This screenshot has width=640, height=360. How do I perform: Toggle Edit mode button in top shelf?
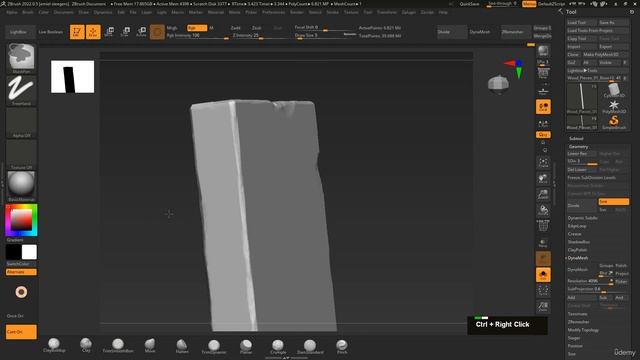tap(77, 32)
